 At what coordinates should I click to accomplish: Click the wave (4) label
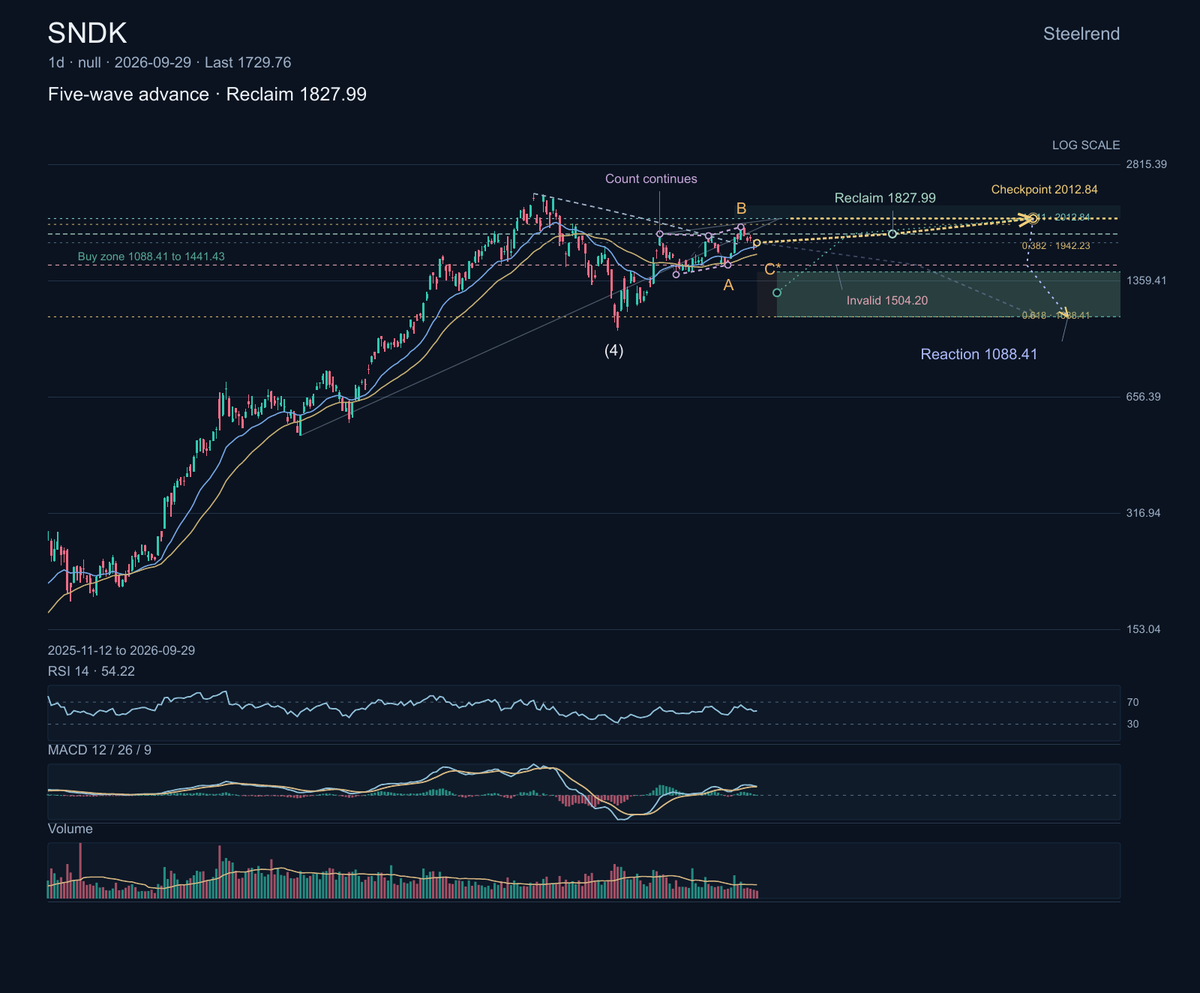tap(614, 351)
